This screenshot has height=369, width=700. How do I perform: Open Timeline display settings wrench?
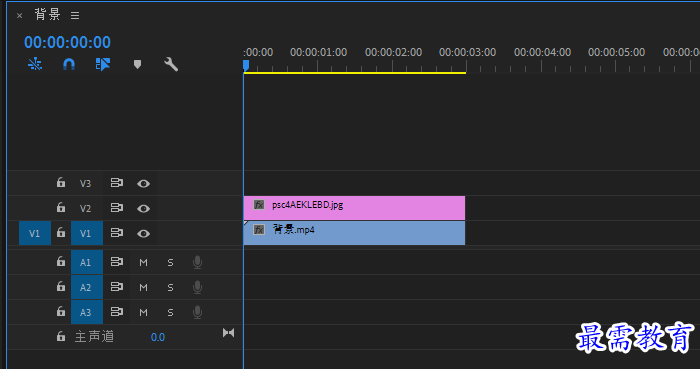tap(171, 64)
